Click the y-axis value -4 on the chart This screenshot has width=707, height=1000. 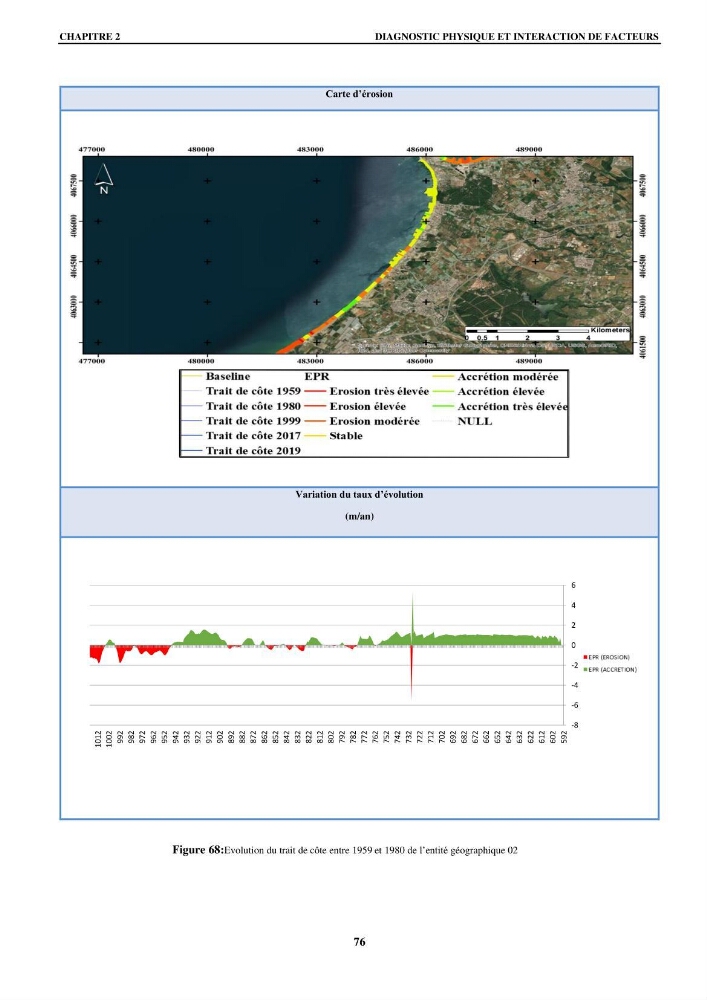coord(574,686)
